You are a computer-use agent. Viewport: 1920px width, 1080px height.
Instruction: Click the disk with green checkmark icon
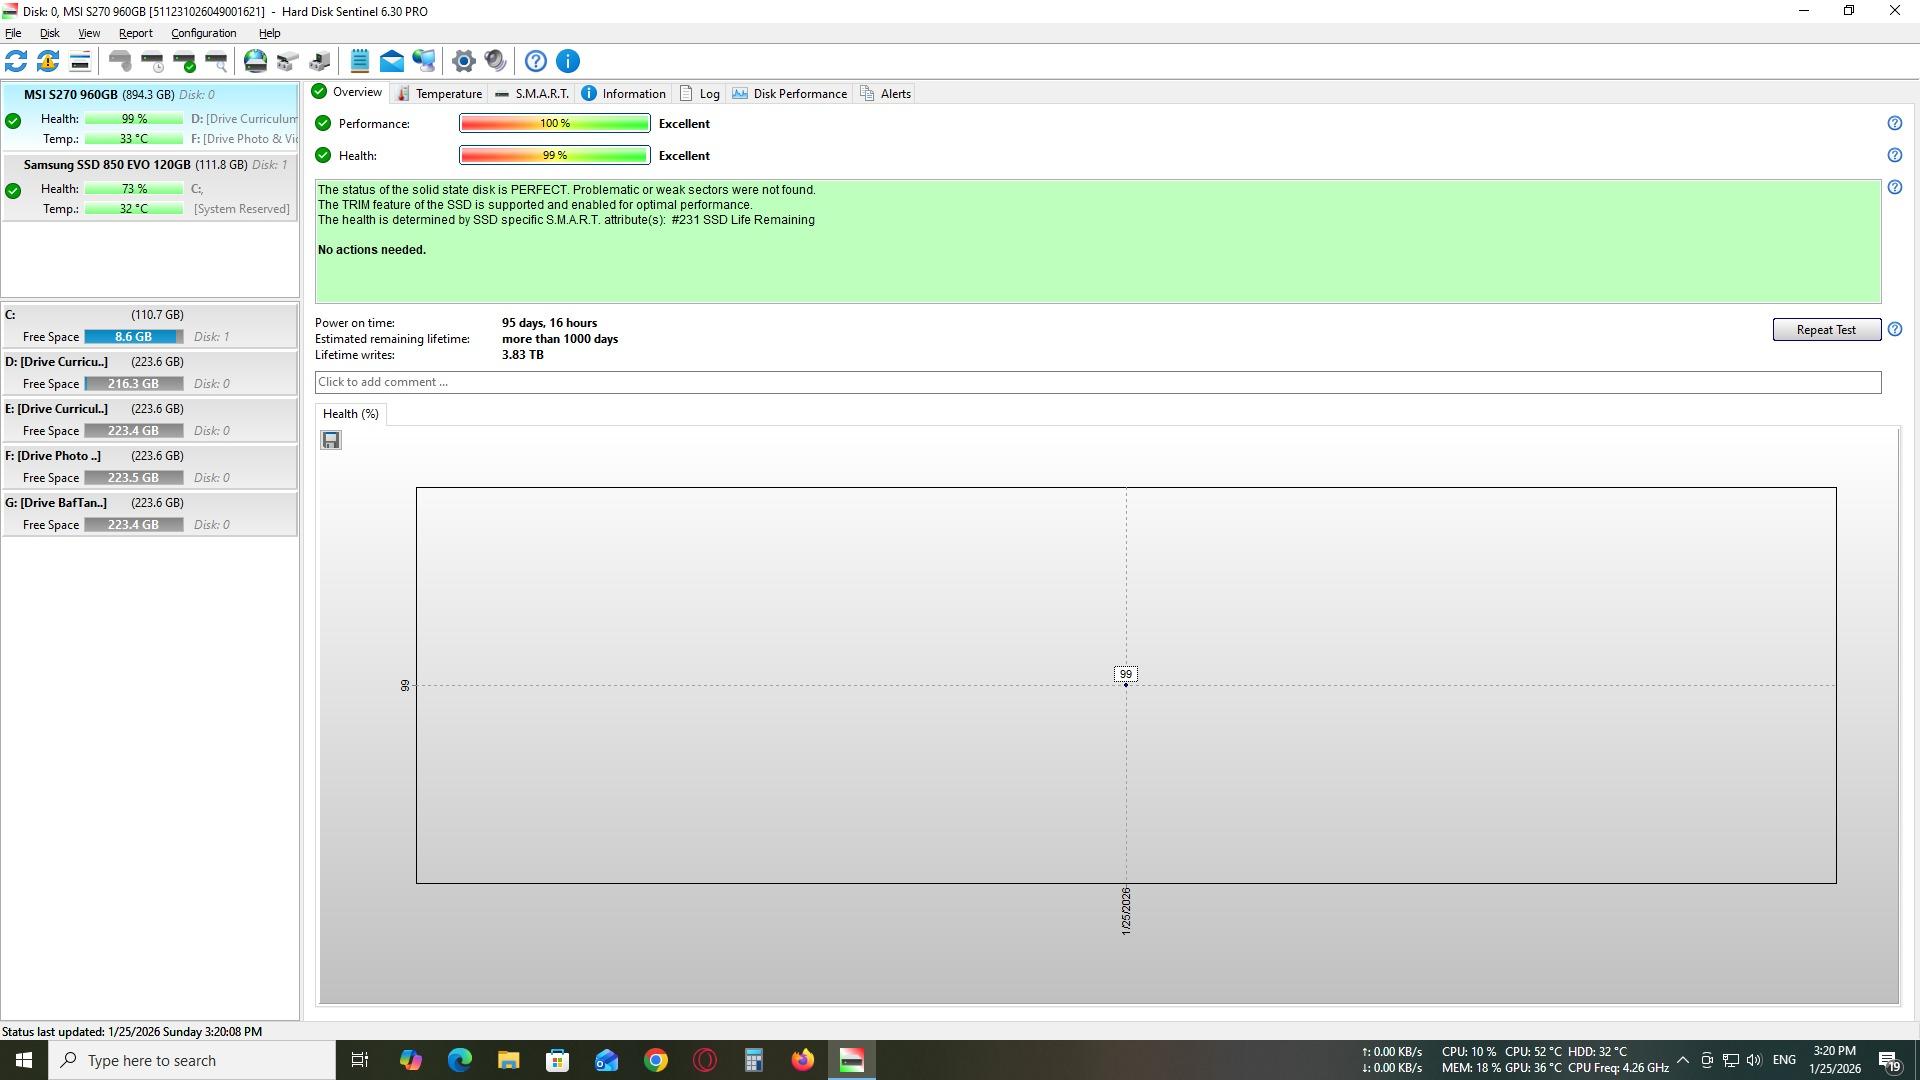click(184, 61)
